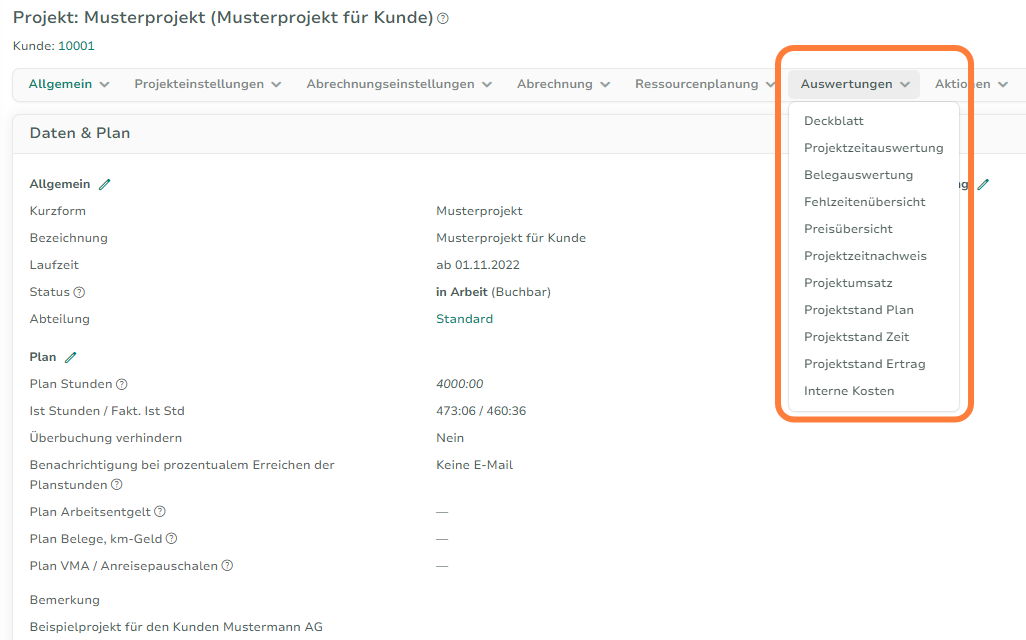The width and height of the screenshot is (1026, 640).
Task: Open the Abrechnung dropdown
Action: coord(563,84)
